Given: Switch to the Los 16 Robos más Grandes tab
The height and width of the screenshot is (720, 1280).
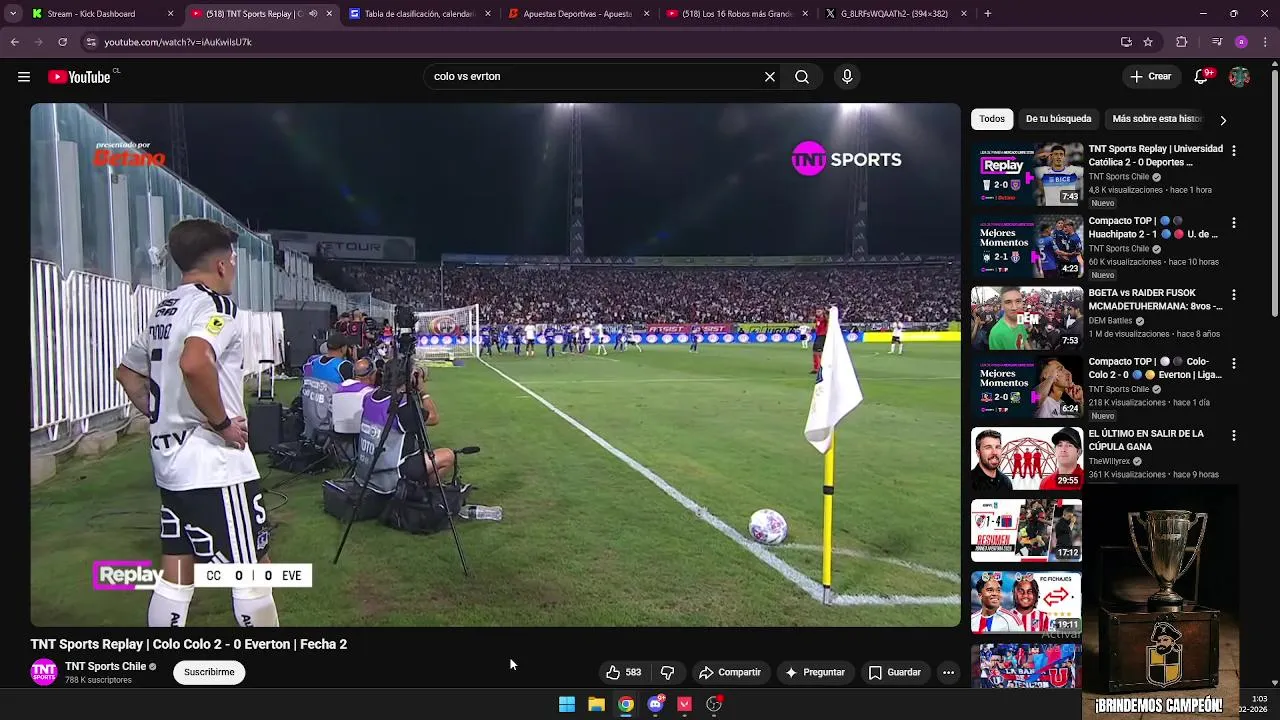Looking at the screenshot, I should pyautogui.click(x=737, y=14).
